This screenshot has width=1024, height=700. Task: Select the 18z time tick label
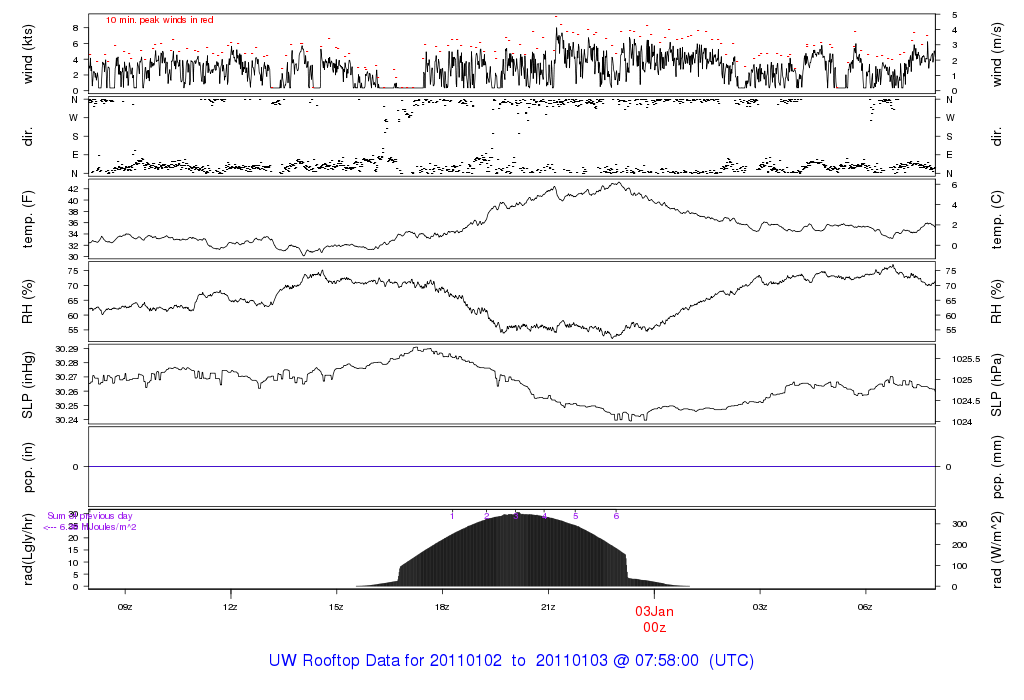[442, 607]
